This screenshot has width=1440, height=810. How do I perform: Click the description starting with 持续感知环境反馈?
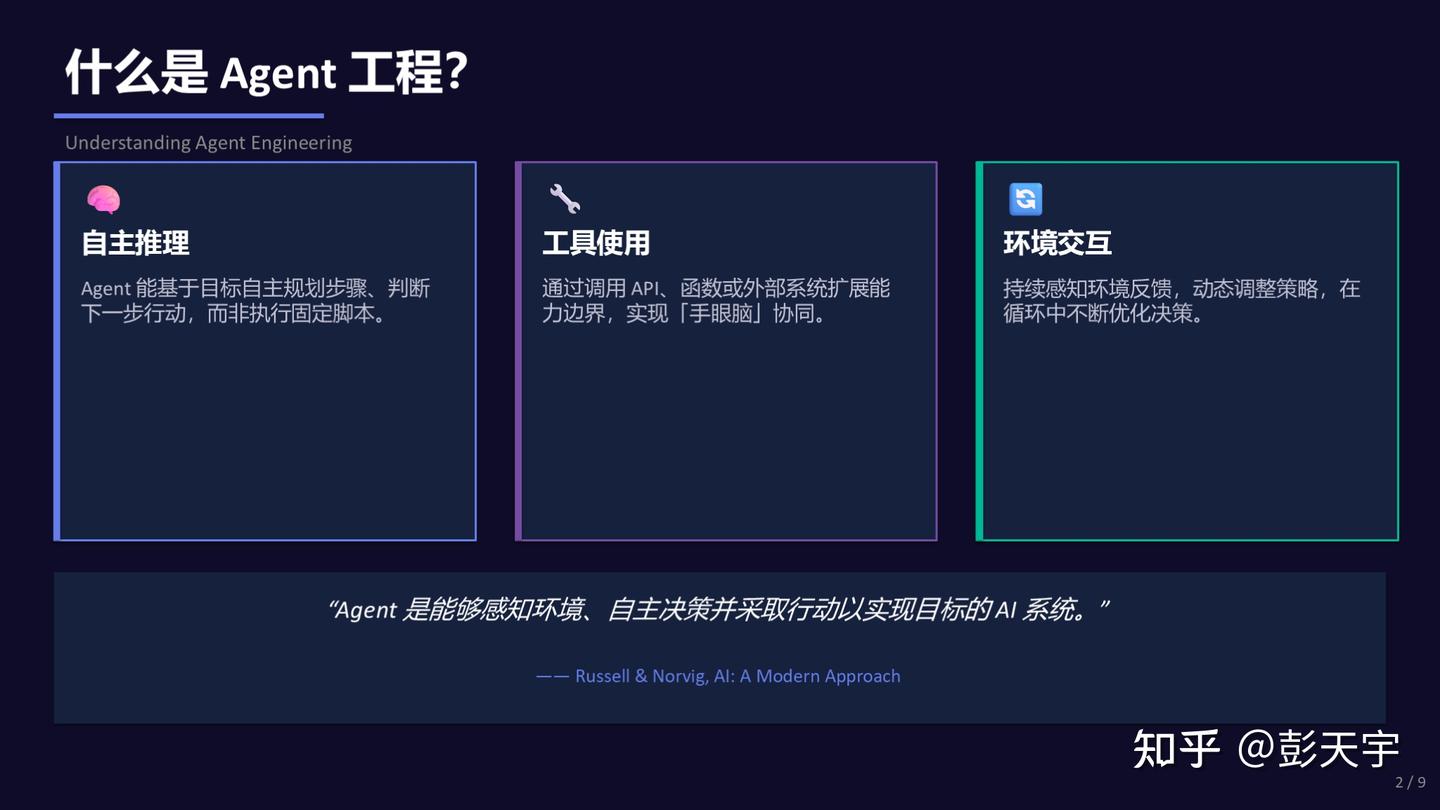pyautogui.click(x=1182, y=301)
